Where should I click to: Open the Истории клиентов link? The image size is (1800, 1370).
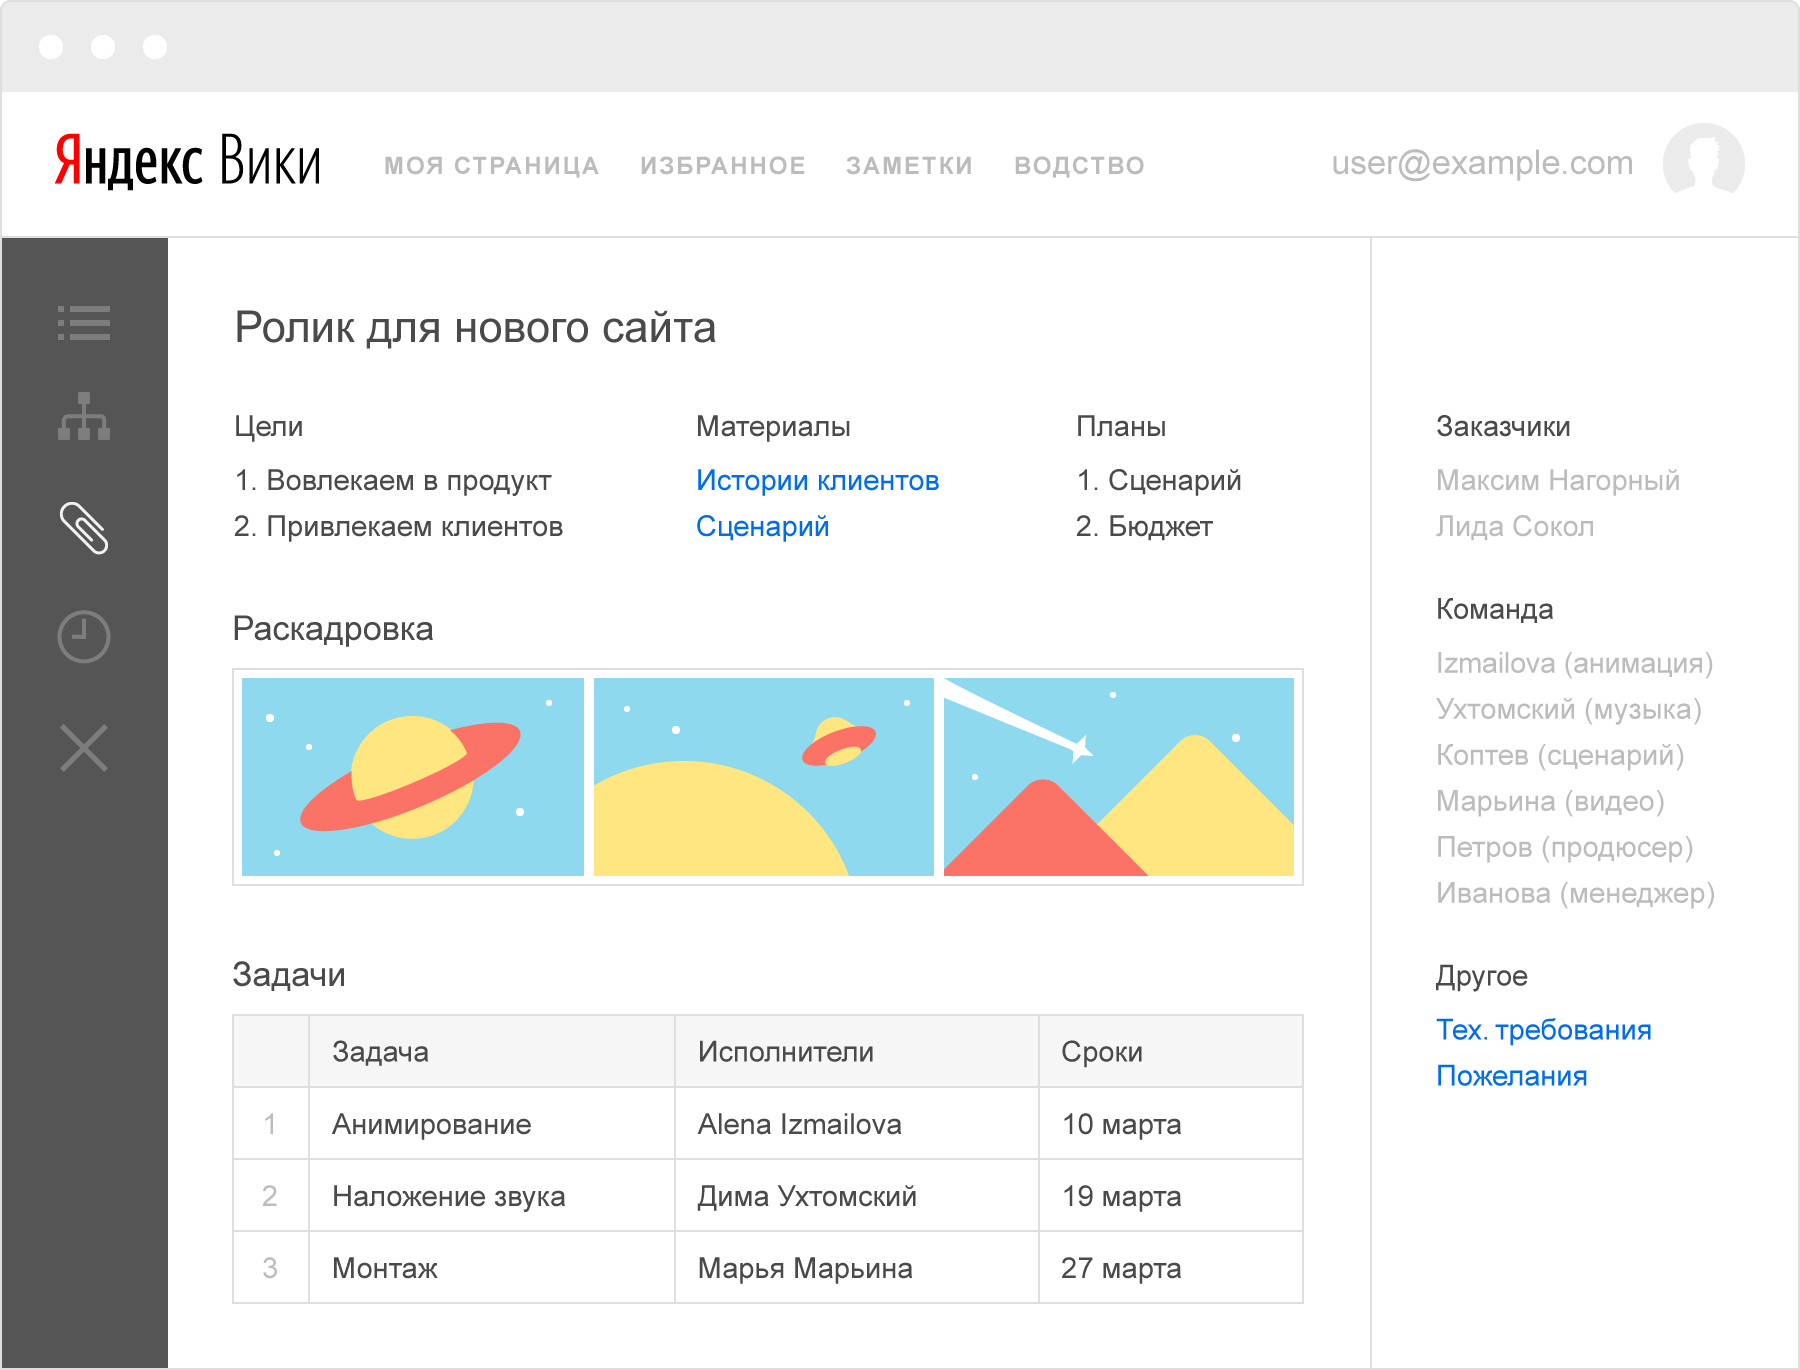click(817, 481)
